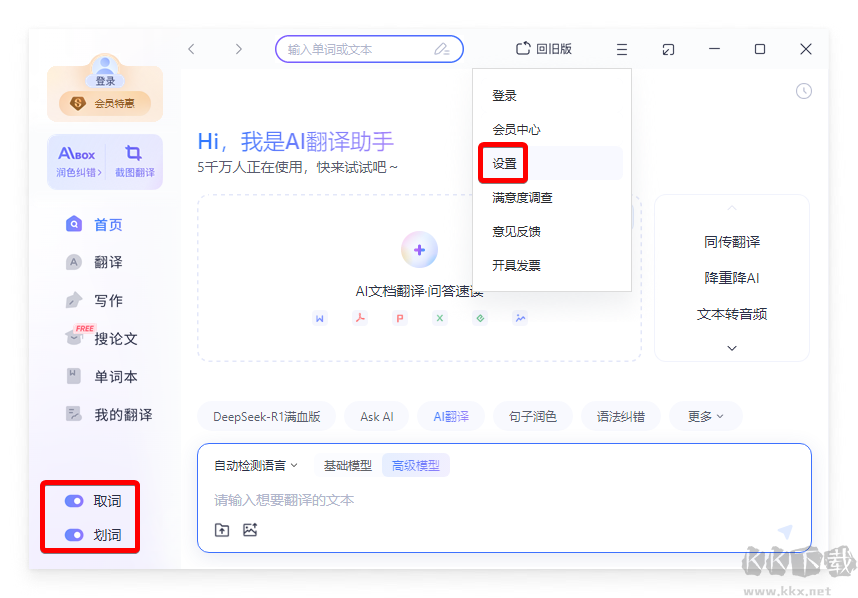Select 我的翻译 in the sidebar
The height and width of the screenshot is (598, 858).
coord(108,413)
